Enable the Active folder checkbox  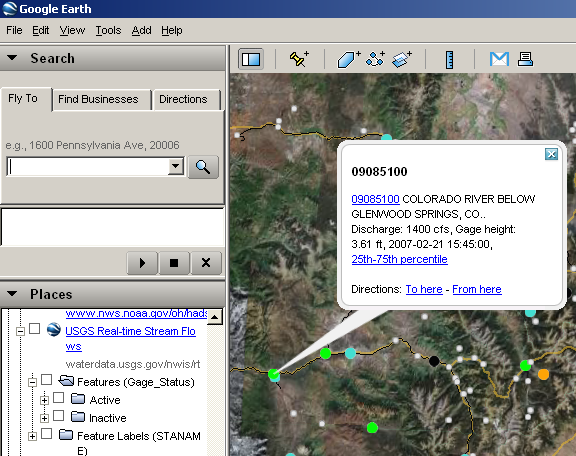(58, 398)
